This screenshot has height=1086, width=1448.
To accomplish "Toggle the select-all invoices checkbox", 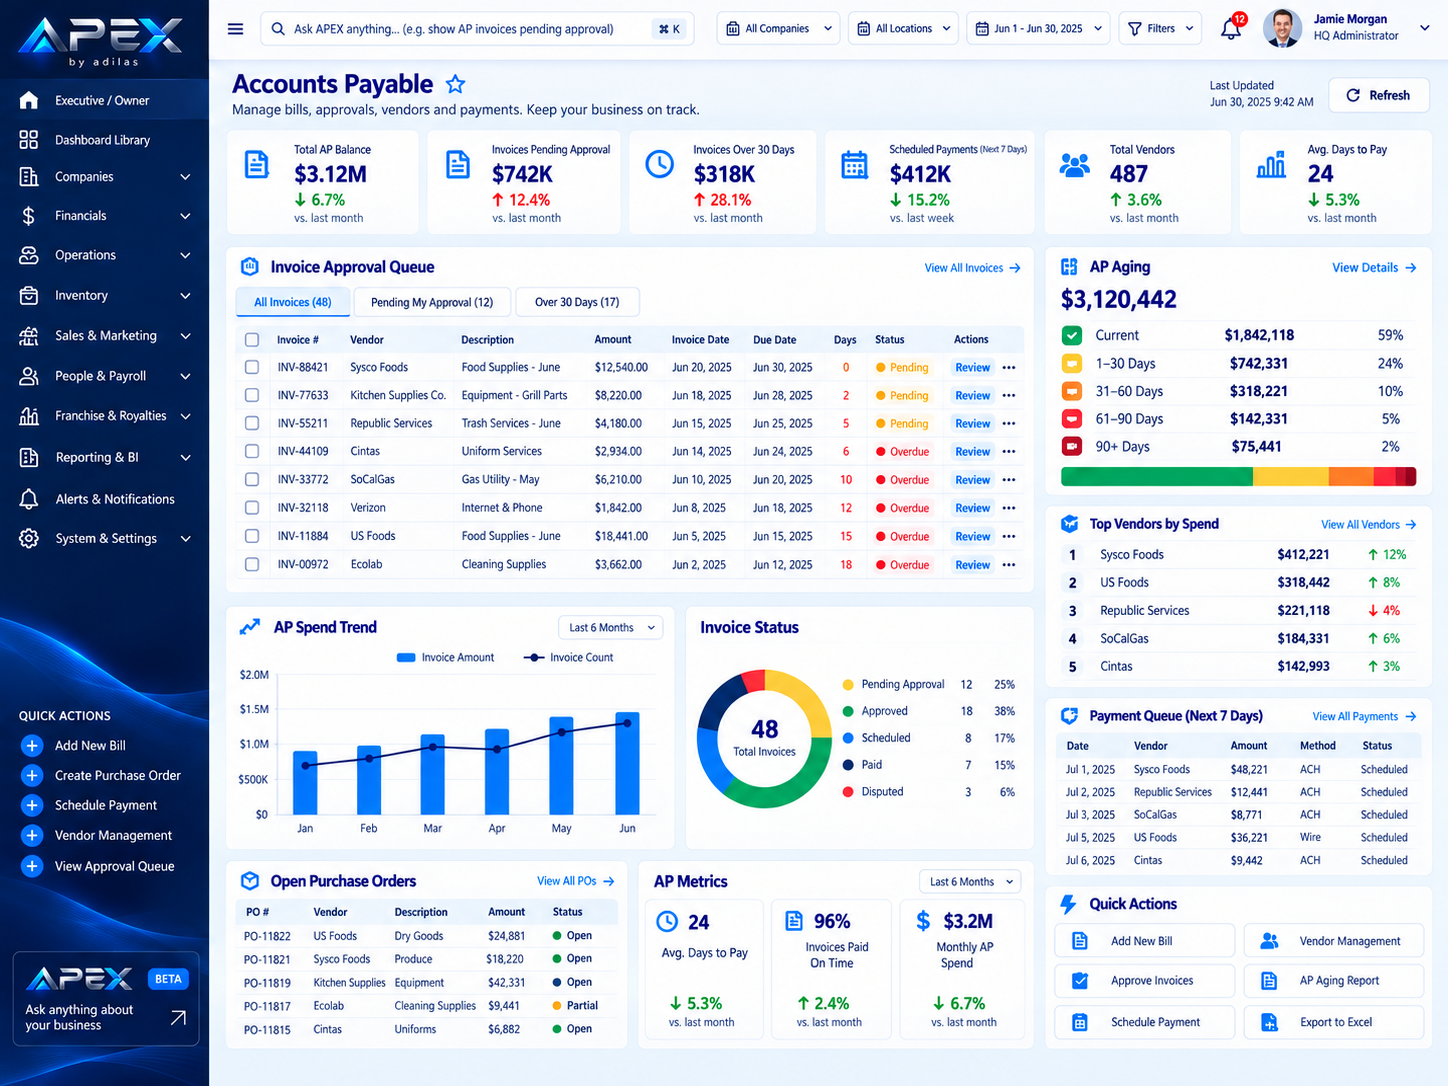I will [252, 340].
